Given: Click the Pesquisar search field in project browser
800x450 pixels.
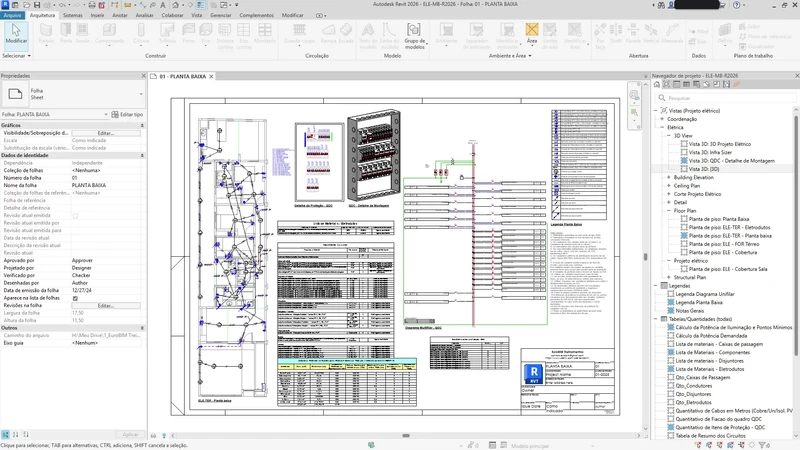Looking at the screenshot, I should pyautogui.click(x=726, y=97).
